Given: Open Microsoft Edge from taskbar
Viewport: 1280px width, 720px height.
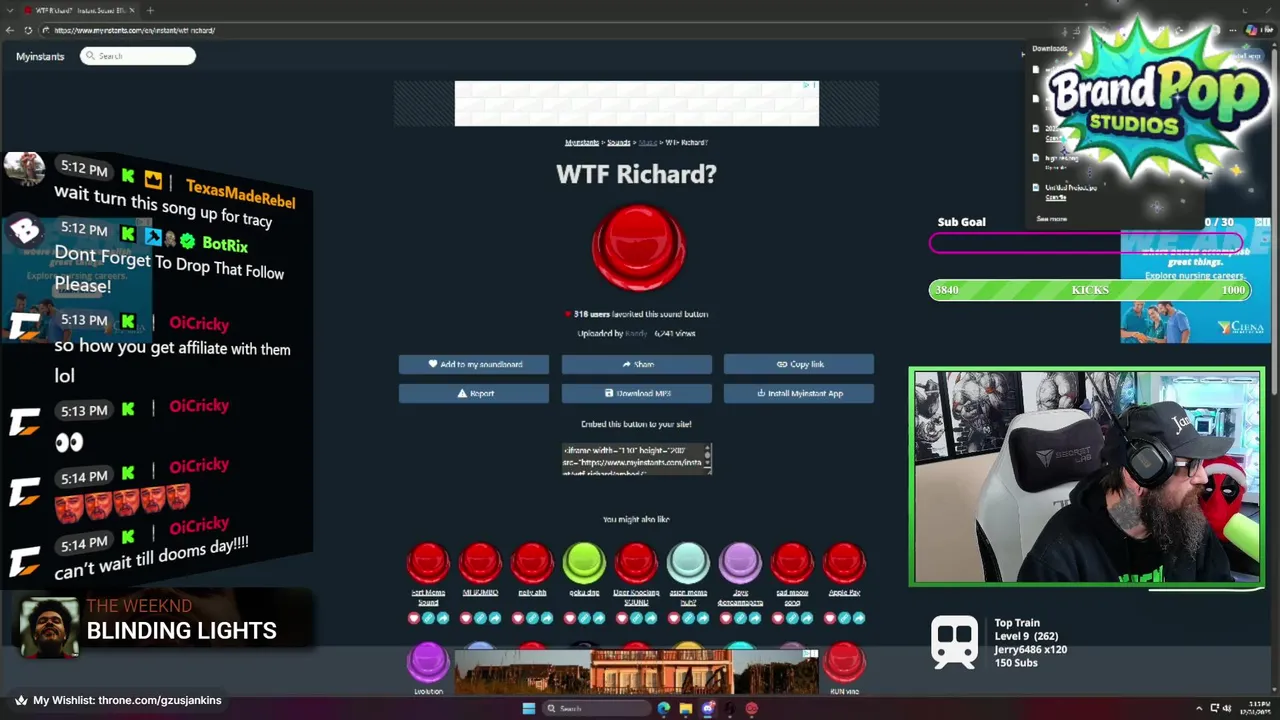Looking at the screenshot, I should [664, 708].
